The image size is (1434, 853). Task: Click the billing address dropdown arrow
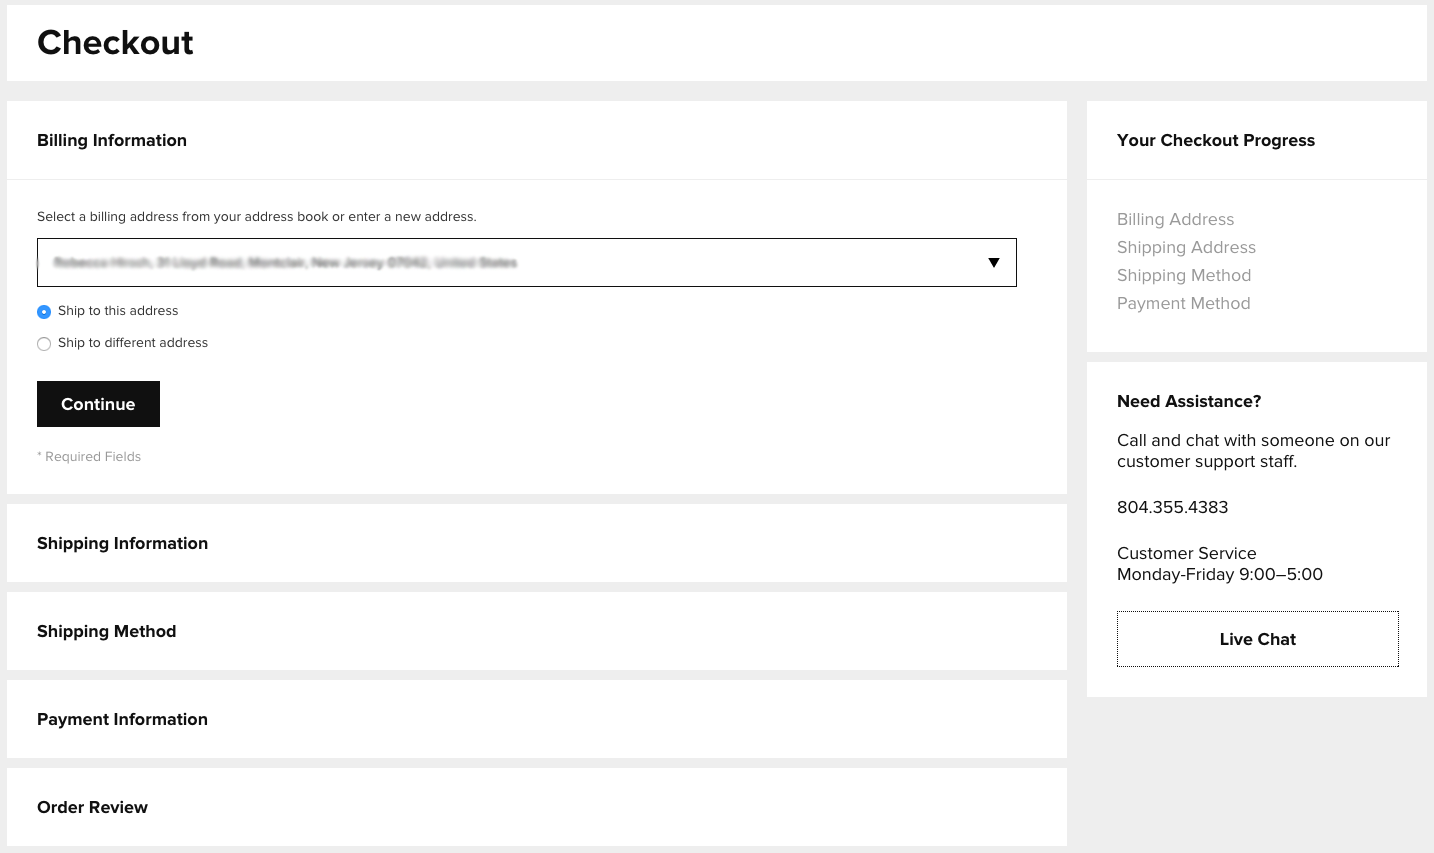tap(993, 263)
